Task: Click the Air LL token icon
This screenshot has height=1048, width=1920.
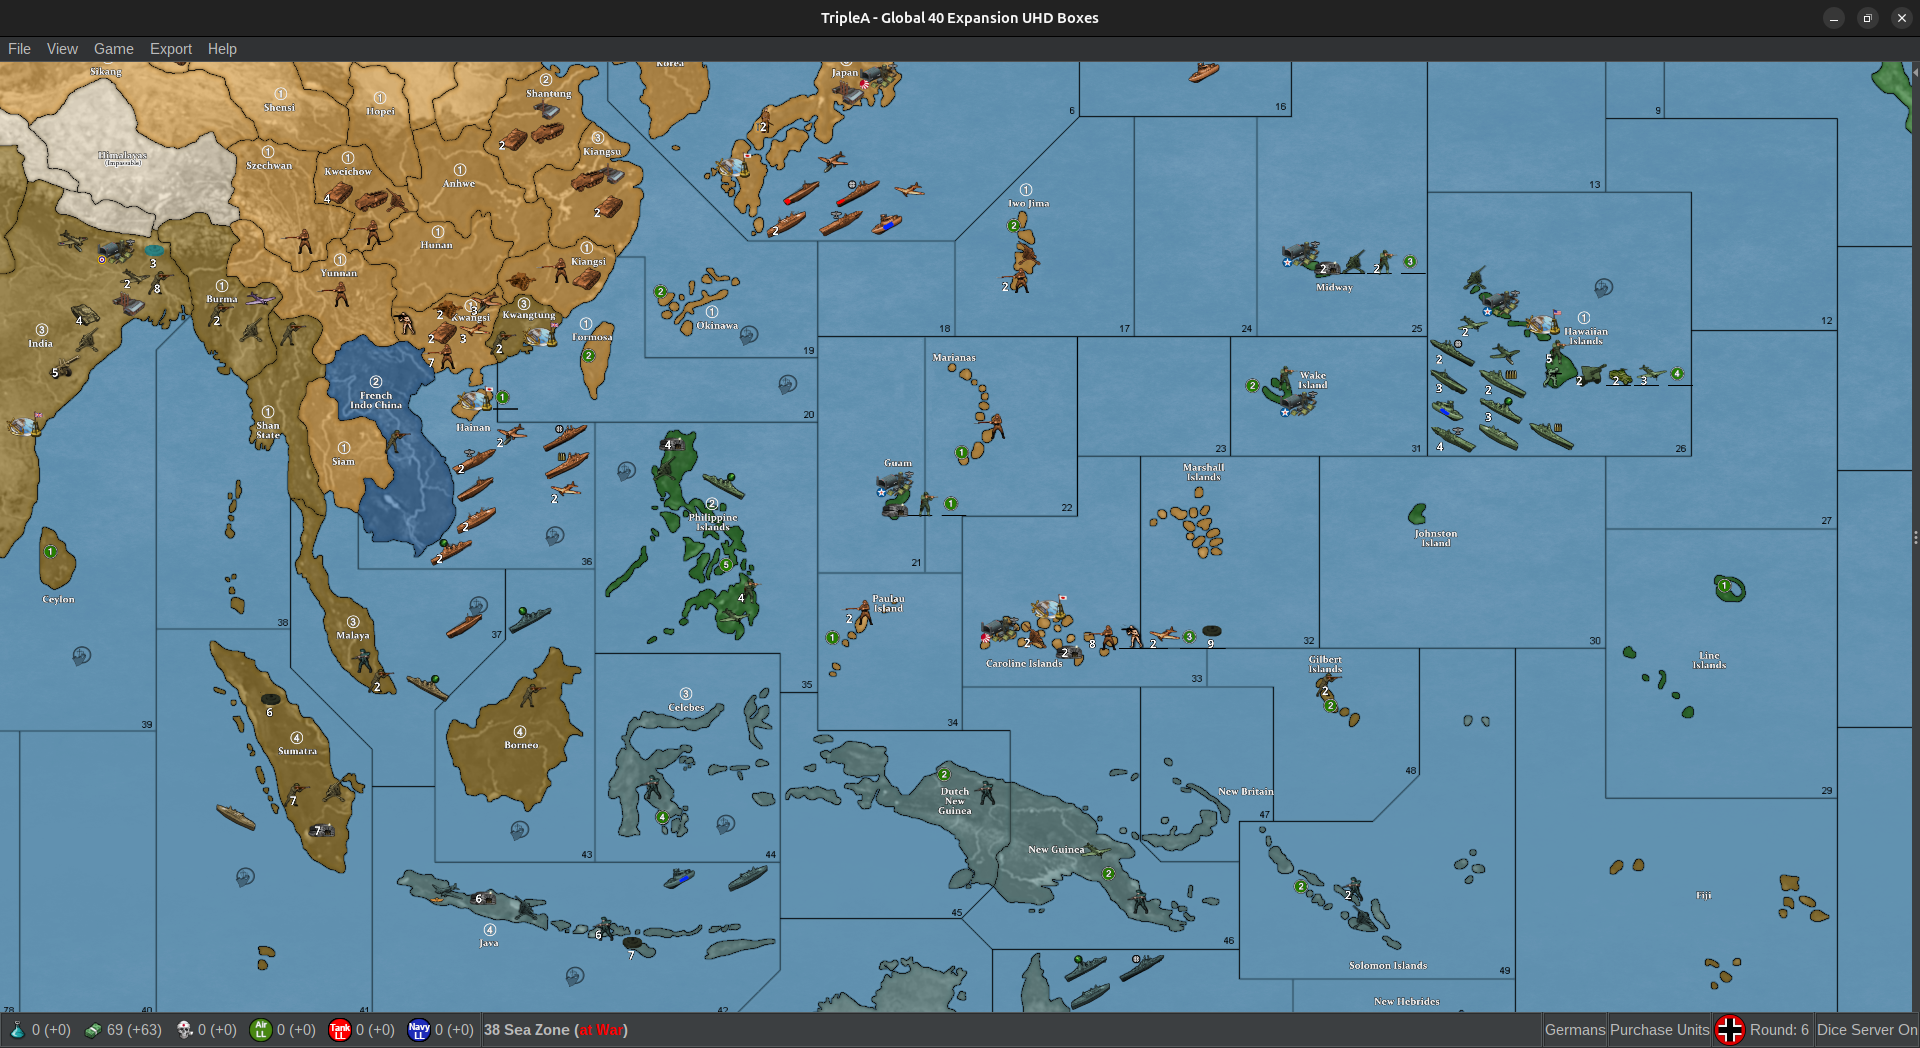Action: pos(261,1030)
